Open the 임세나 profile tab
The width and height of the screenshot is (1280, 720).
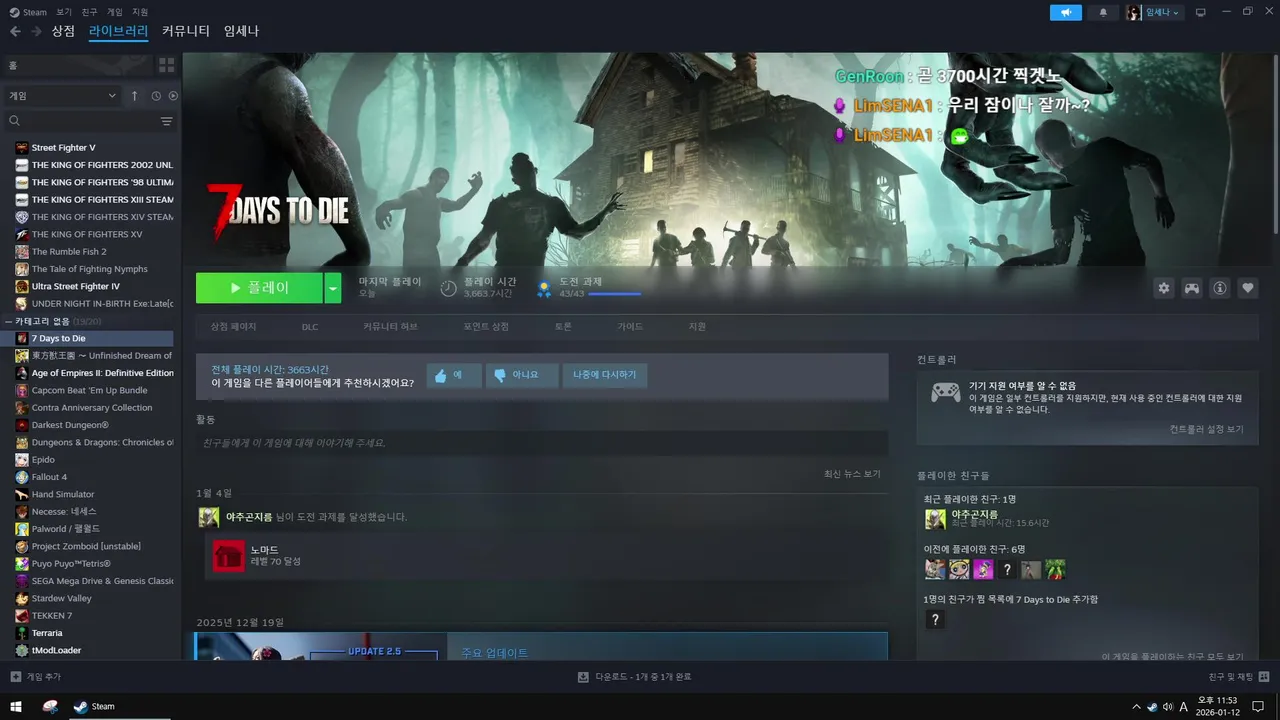(x=242, y=31)
